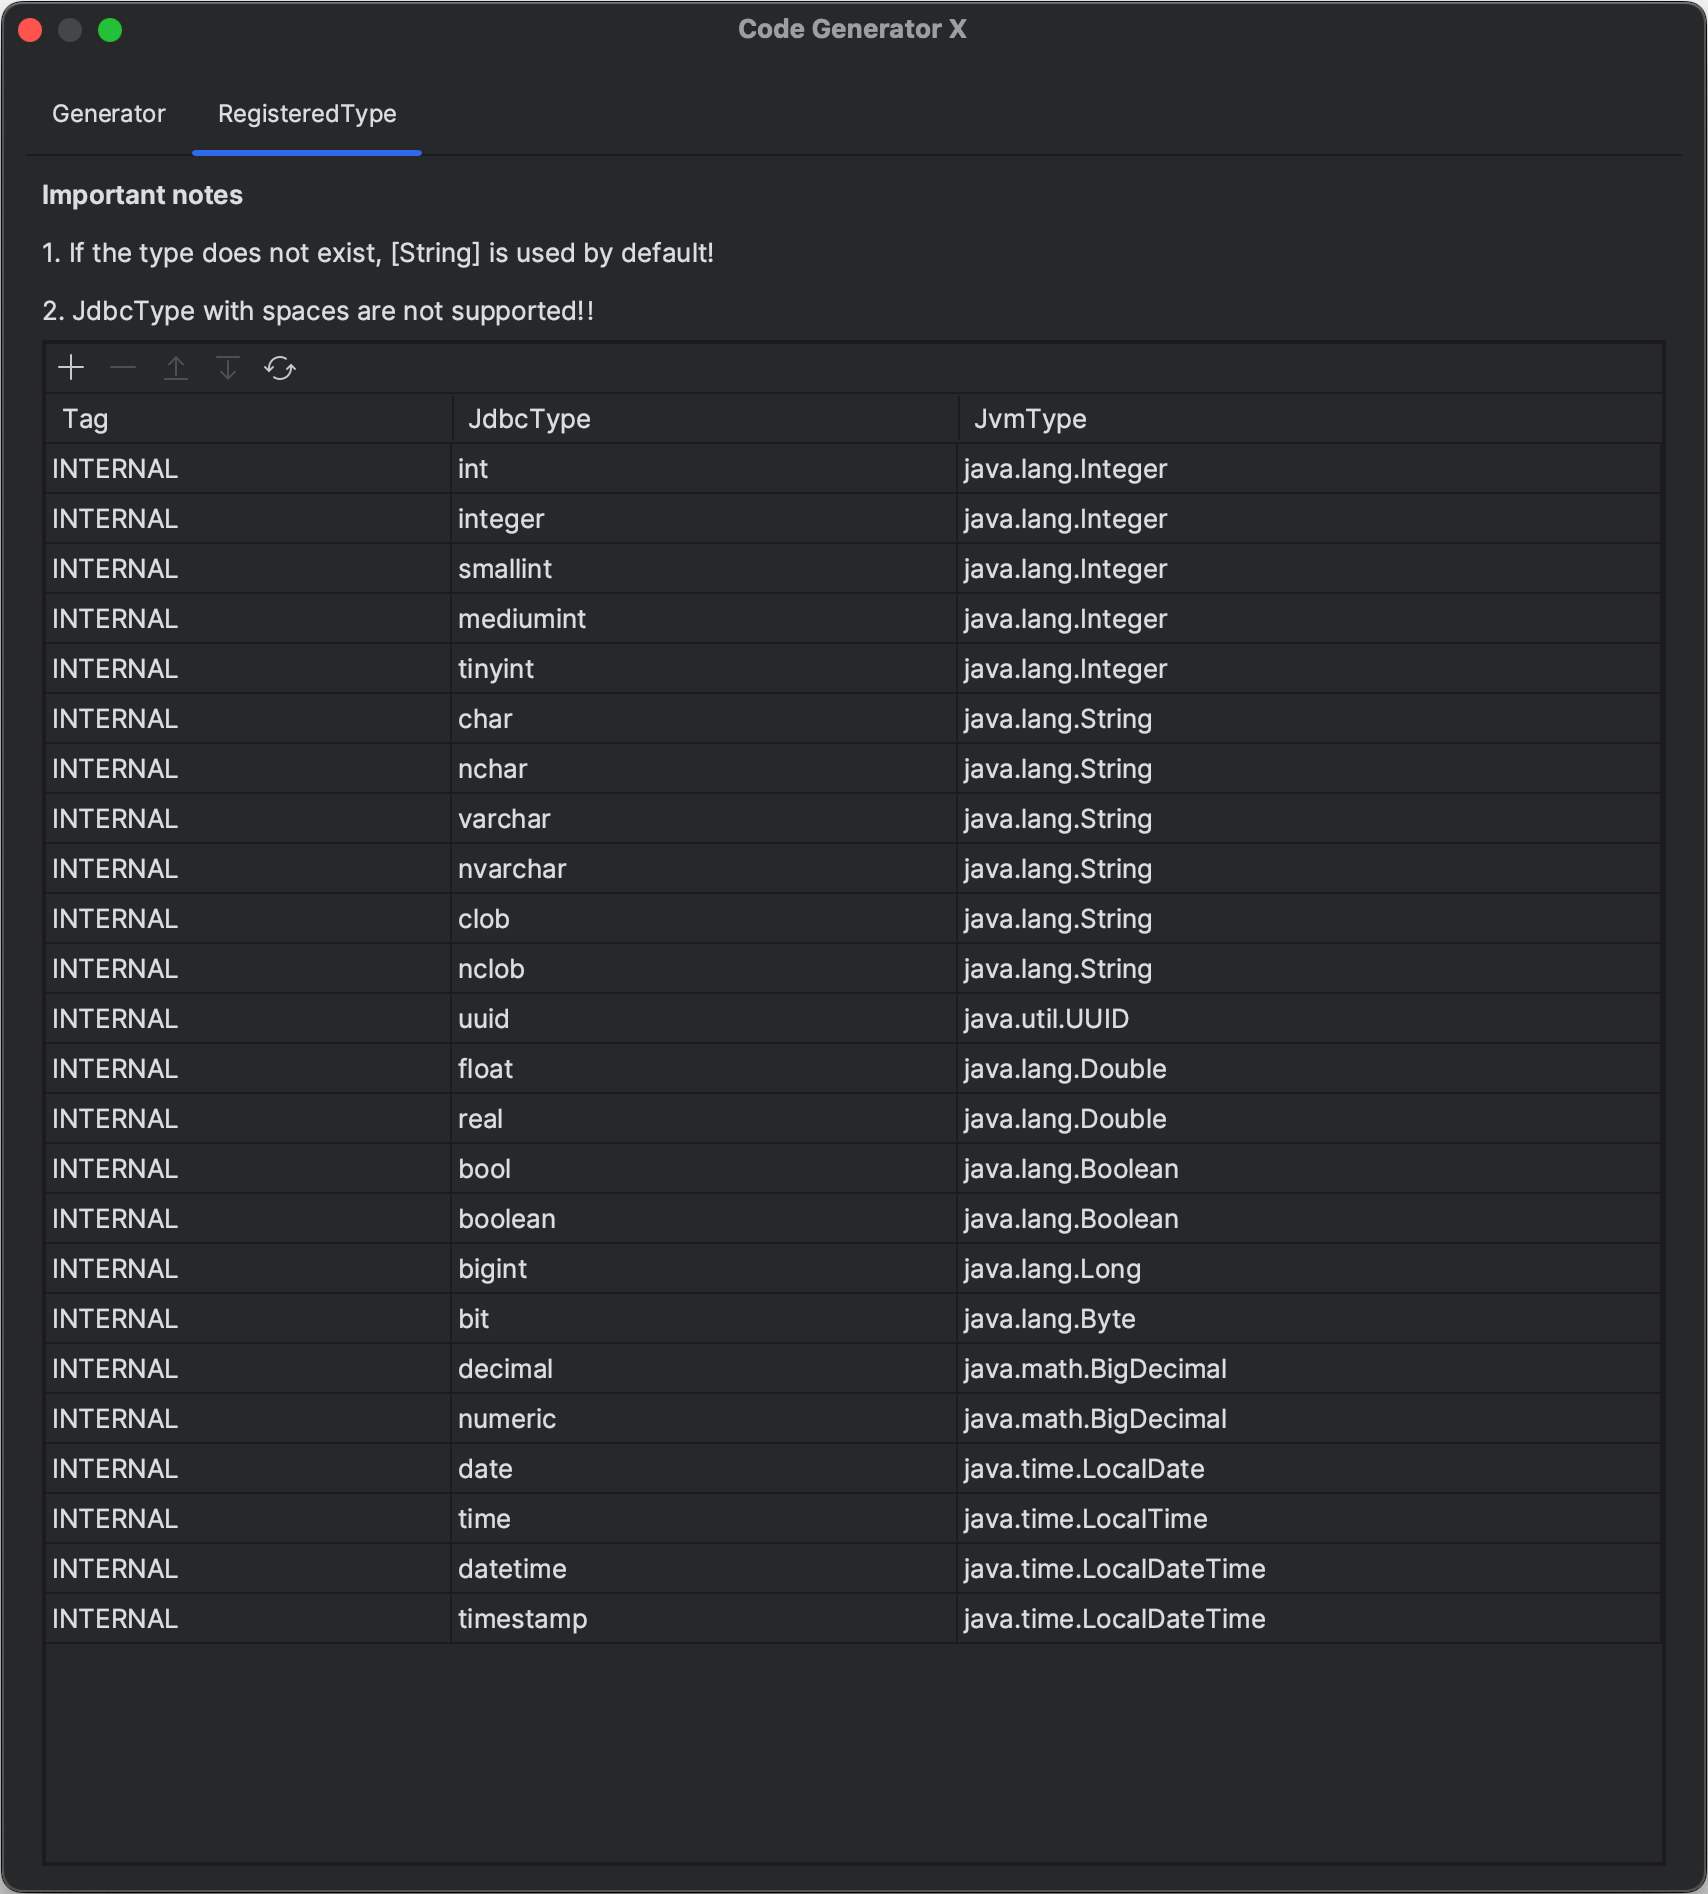The height and width of the screenshot is (1894, 1708).
Task: Click java.lang.Double in the float row
Action: click(1309, 1069)
